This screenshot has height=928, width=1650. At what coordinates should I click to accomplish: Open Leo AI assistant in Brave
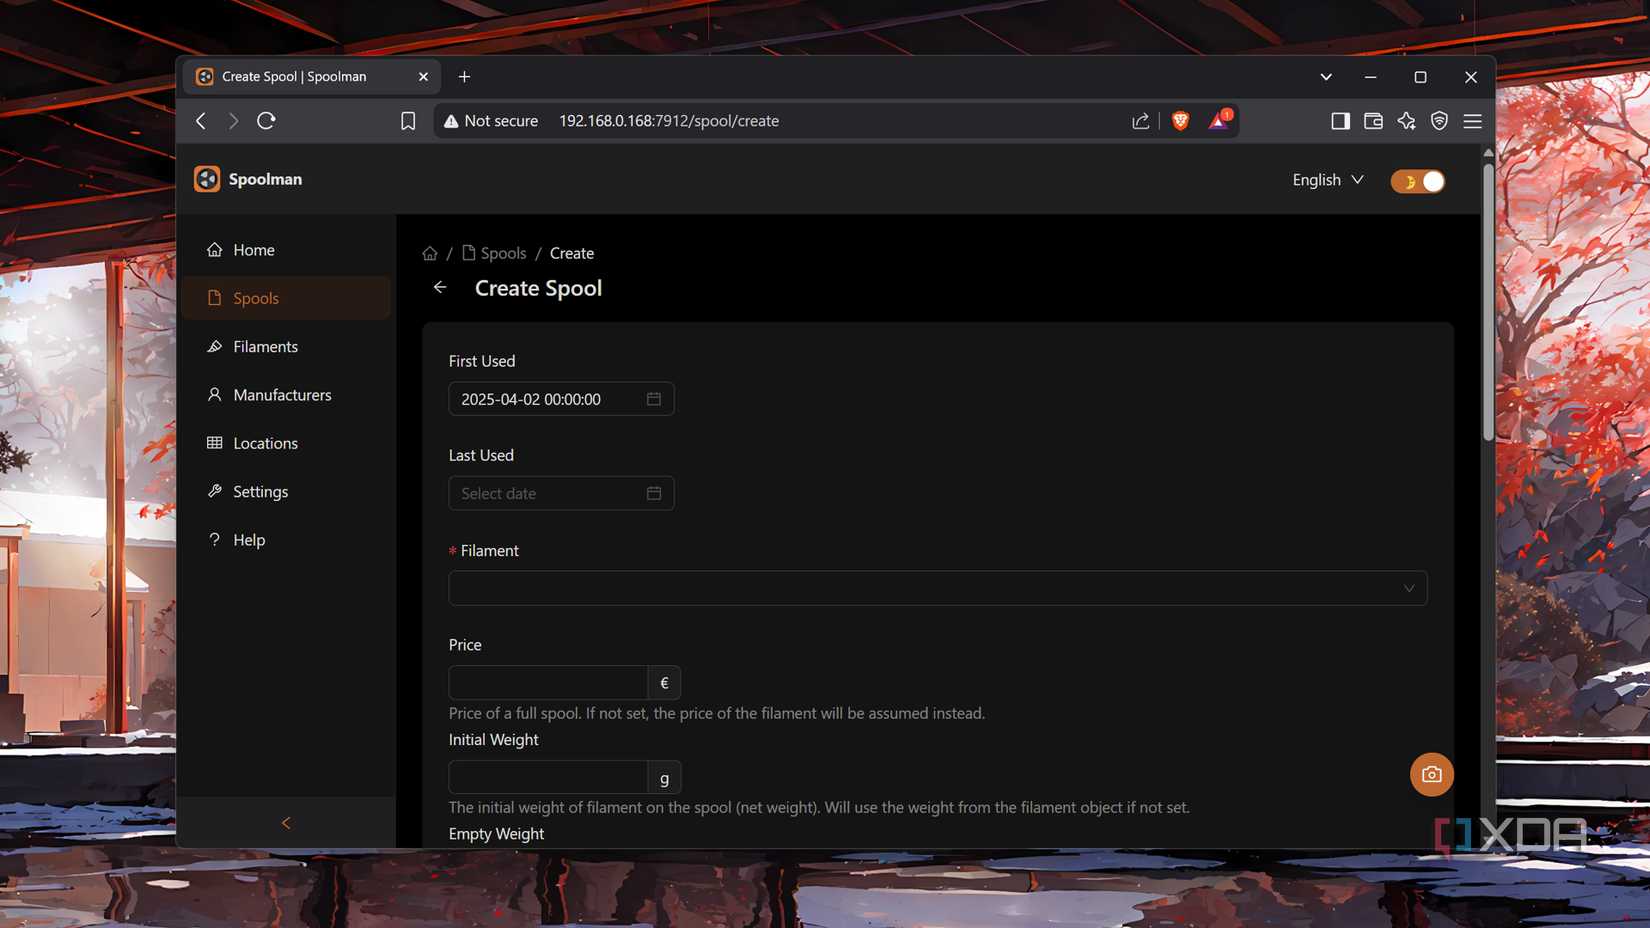[1406, 120]
